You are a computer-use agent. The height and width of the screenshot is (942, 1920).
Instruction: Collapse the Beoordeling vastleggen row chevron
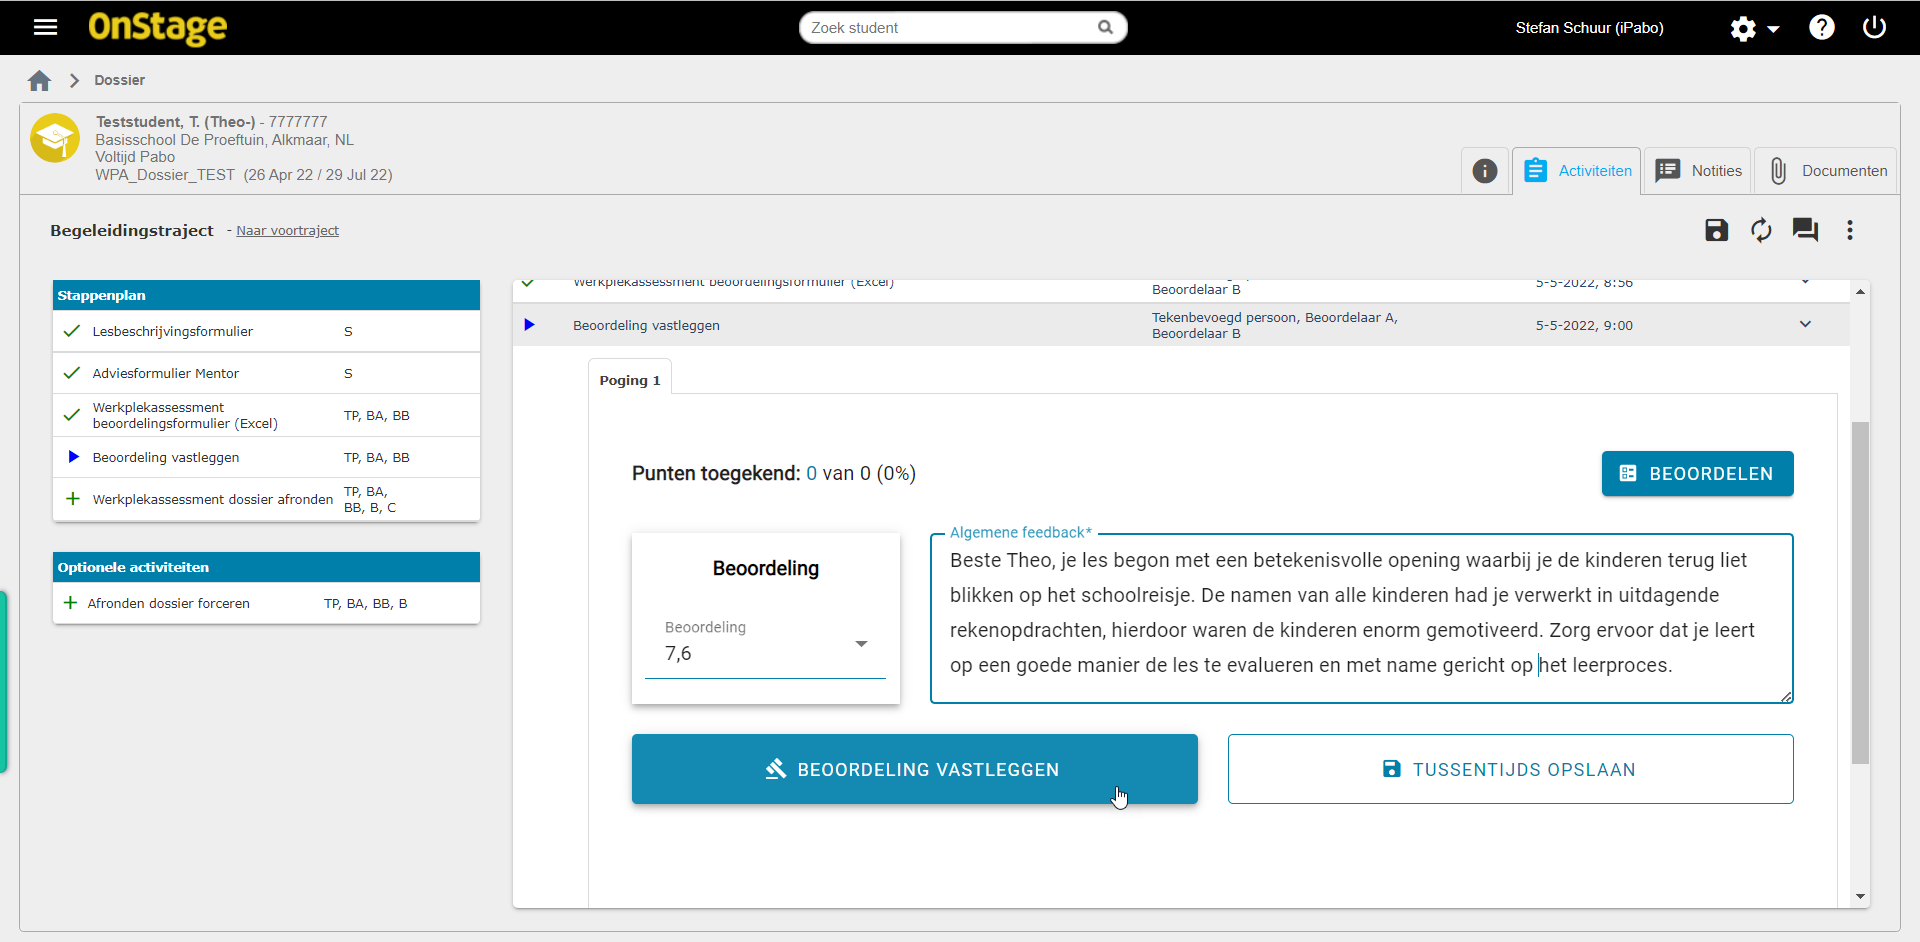[1805, 324]
